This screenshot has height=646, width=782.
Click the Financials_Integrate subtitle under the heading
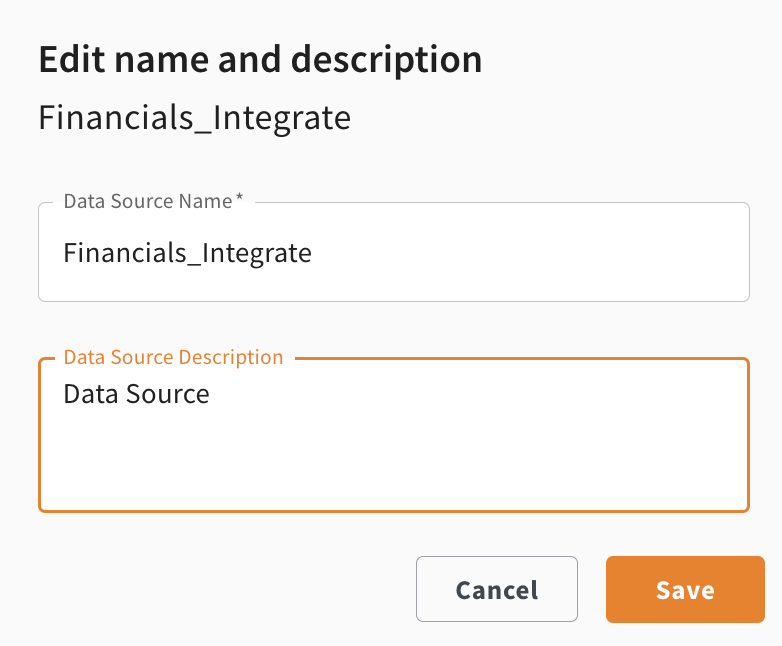pyautogui.click(x=195, y=118)
